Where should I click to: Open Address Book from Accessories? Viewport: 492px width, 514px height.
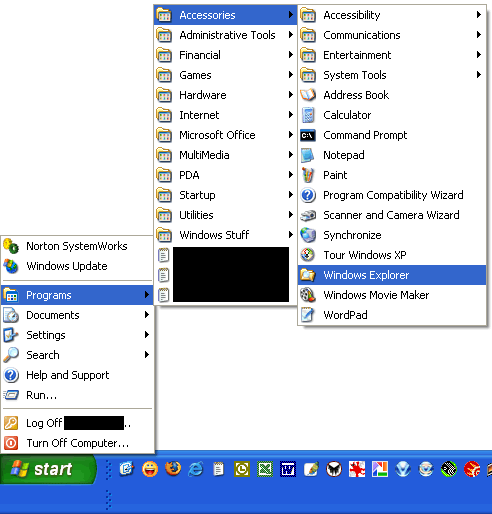point(392,95)
